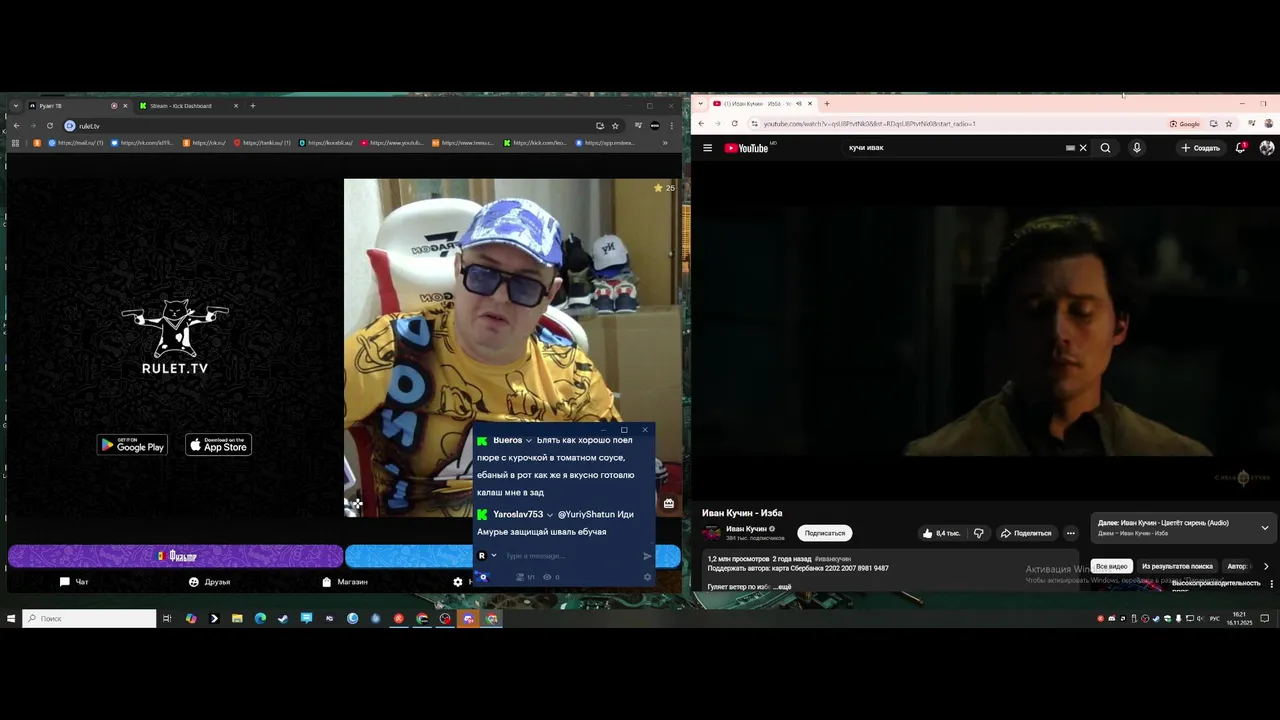Screen dimensions: 1280x720
Task: Like the Иван Кучин - Изба video
Action: [941, 533]
